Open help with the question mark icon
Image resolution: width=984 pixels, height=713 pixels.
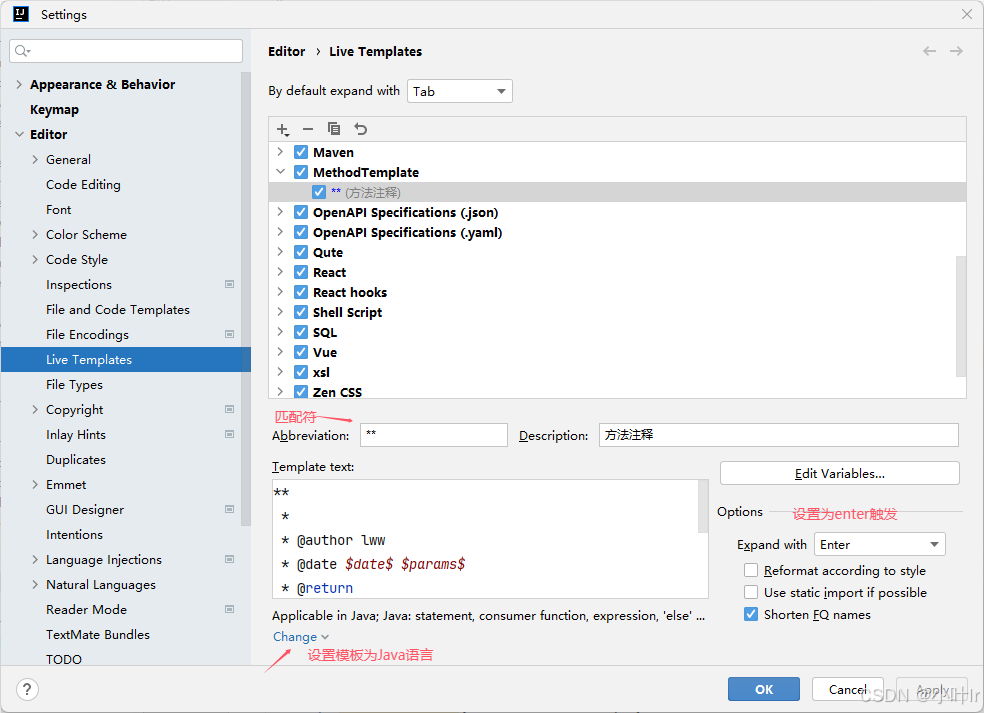pyautogui.click(x=27, y=689)
